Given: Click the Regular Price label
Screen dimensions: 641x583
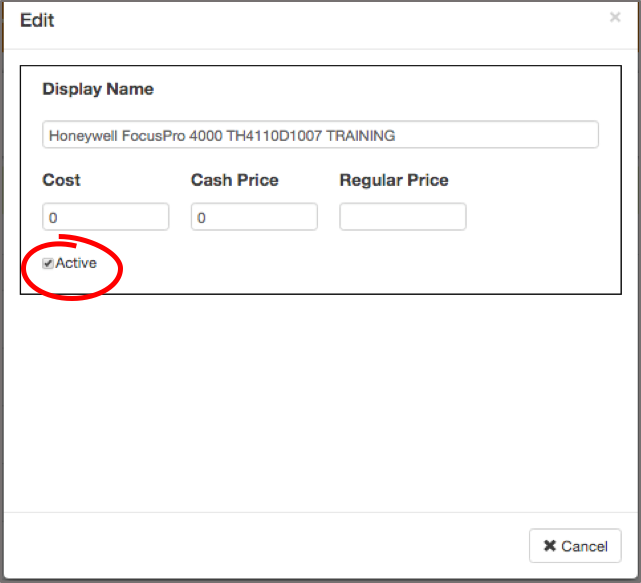Looking at the screenshot, I should [x=394, y=180].
